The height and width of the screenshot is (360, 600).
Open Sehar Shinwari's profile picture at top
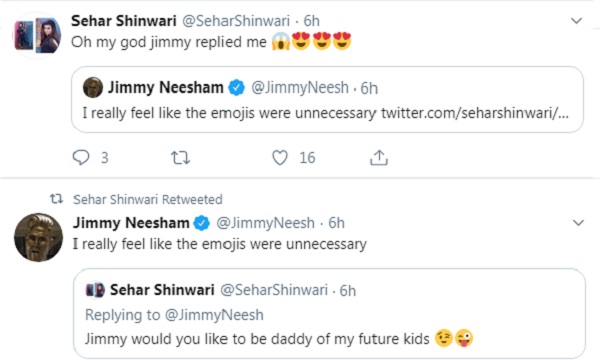(38, 36)
